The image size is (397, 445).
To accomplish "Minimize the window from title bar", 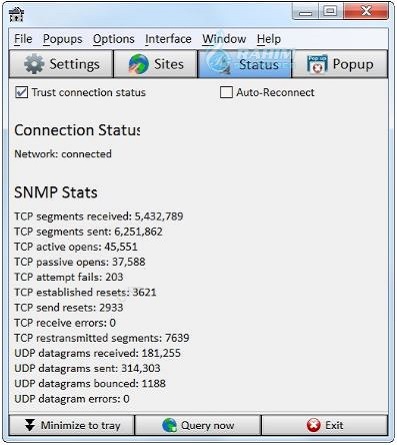I will coord(306,12).
